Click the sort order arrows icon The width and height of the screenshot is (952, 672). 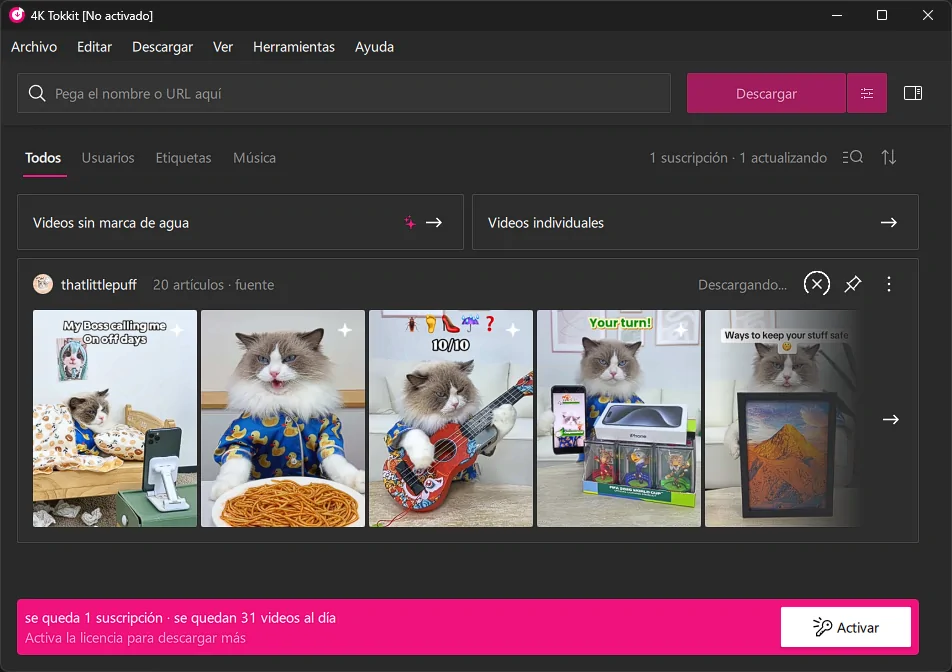coord(889,157)
